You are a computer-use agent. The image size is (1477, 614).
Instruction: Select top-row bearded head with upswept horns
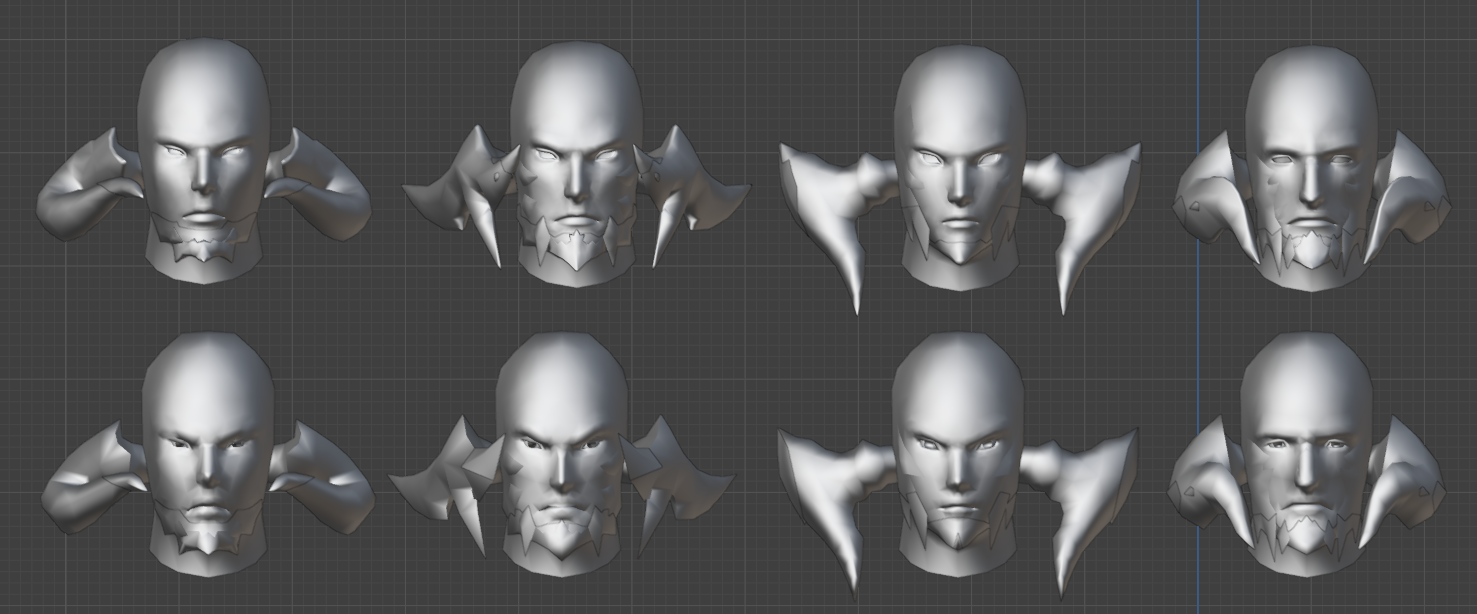click(1311, 168)
